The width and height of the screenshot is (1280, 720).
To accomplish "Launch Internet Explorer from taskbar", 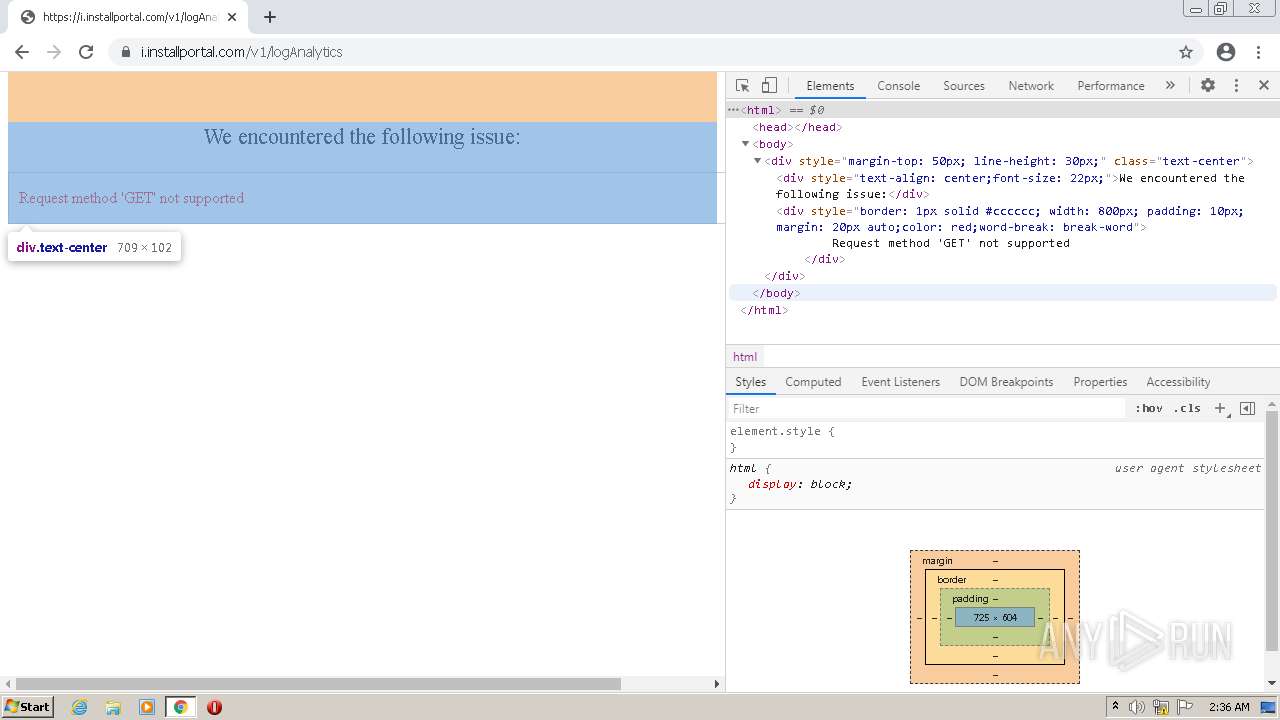I will point(80,707).
